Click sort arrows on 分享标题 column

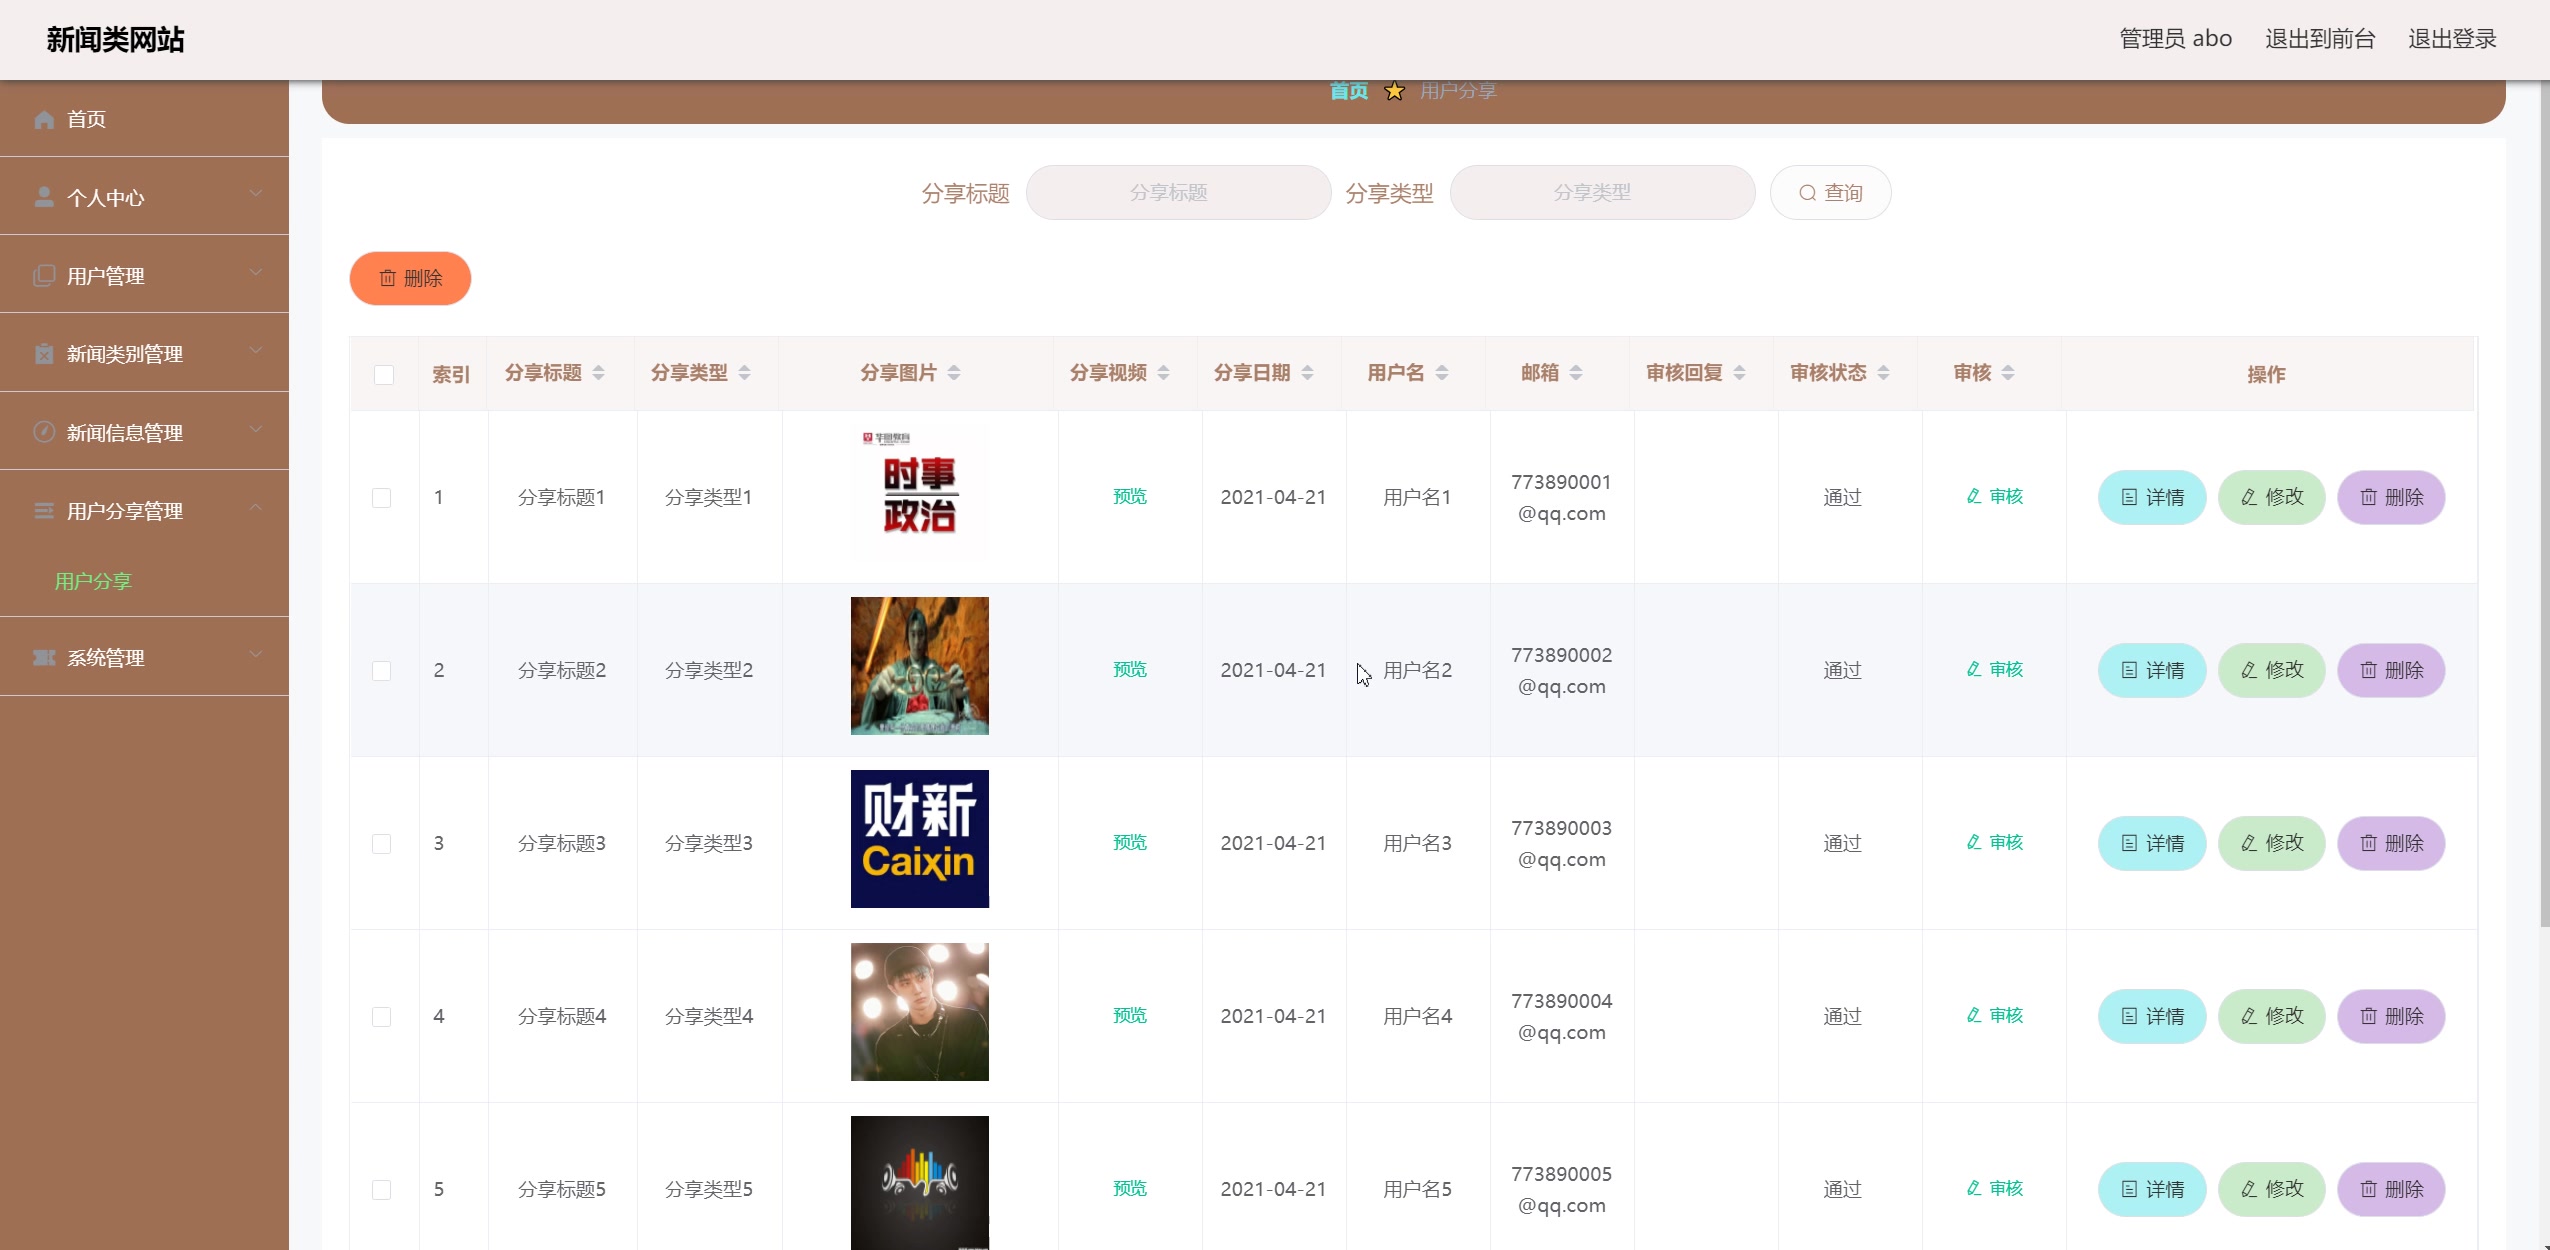point(598,373)
